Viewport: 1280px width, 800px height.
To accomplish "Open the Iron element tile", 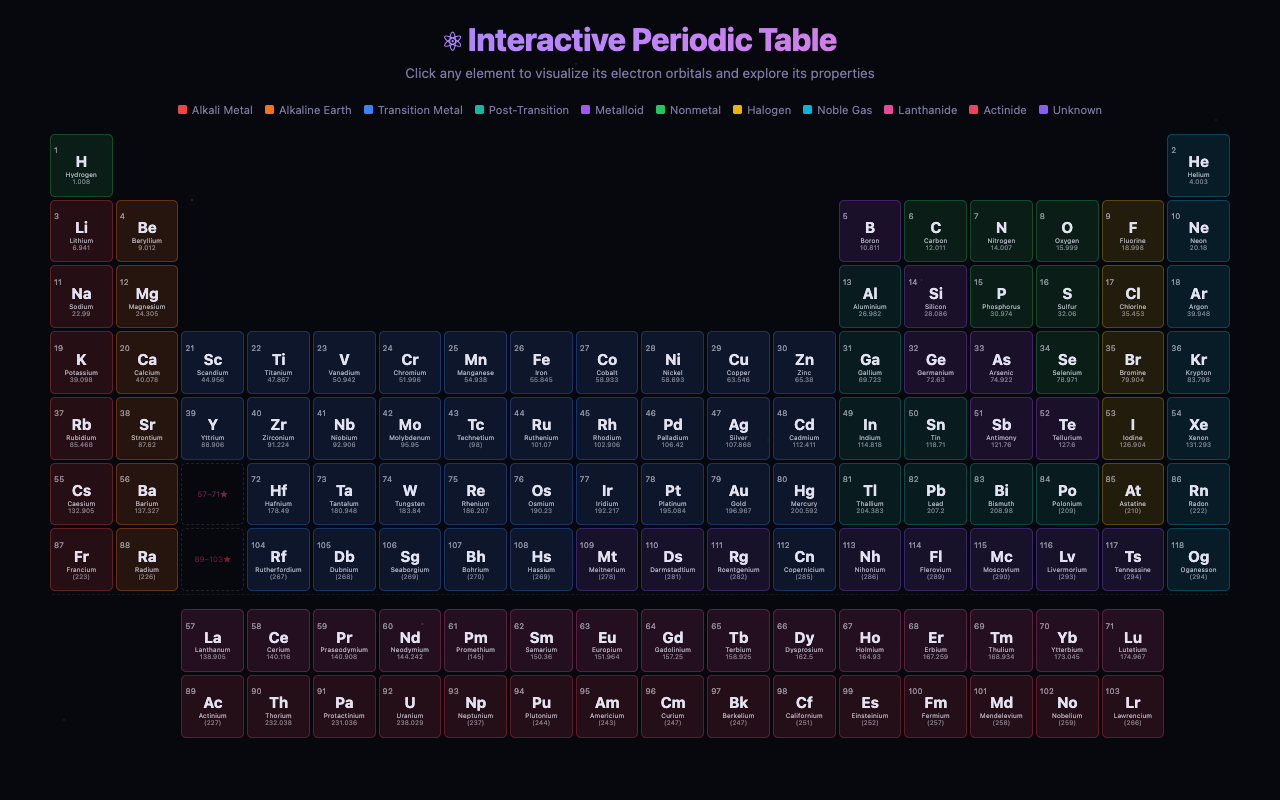I will 541,362.
